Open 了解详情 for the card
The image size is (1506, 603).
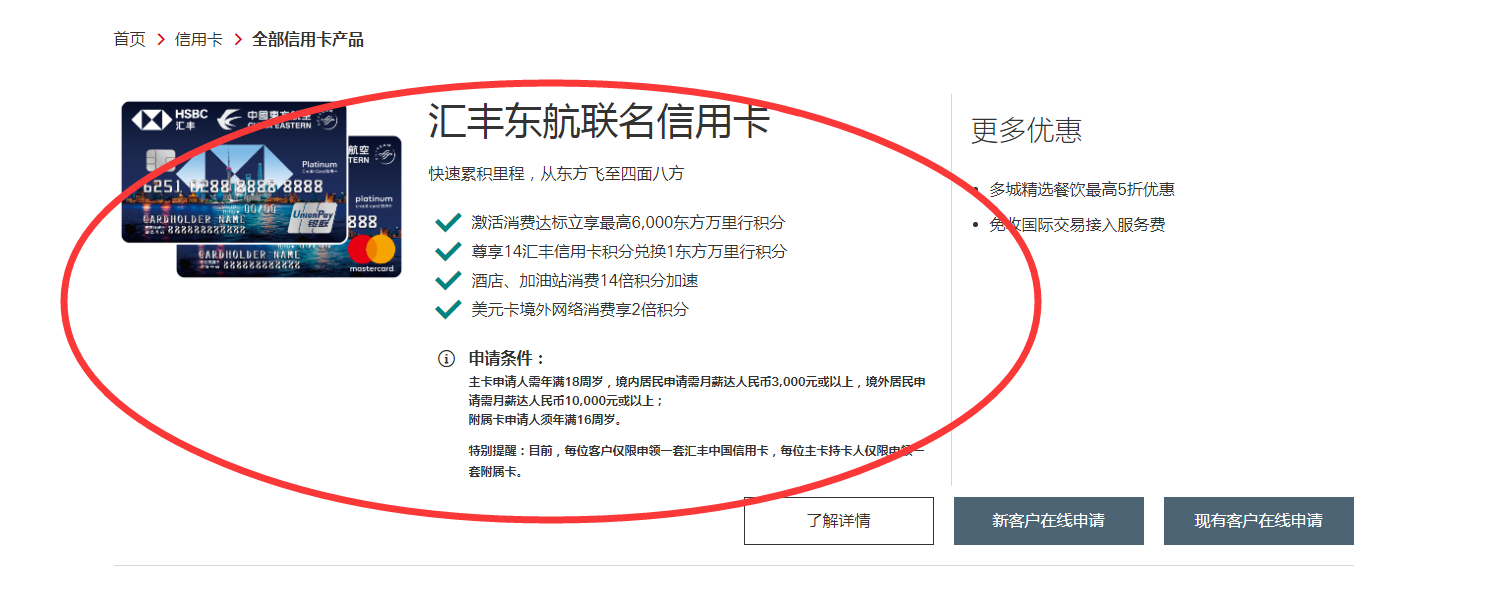[838, 521]
